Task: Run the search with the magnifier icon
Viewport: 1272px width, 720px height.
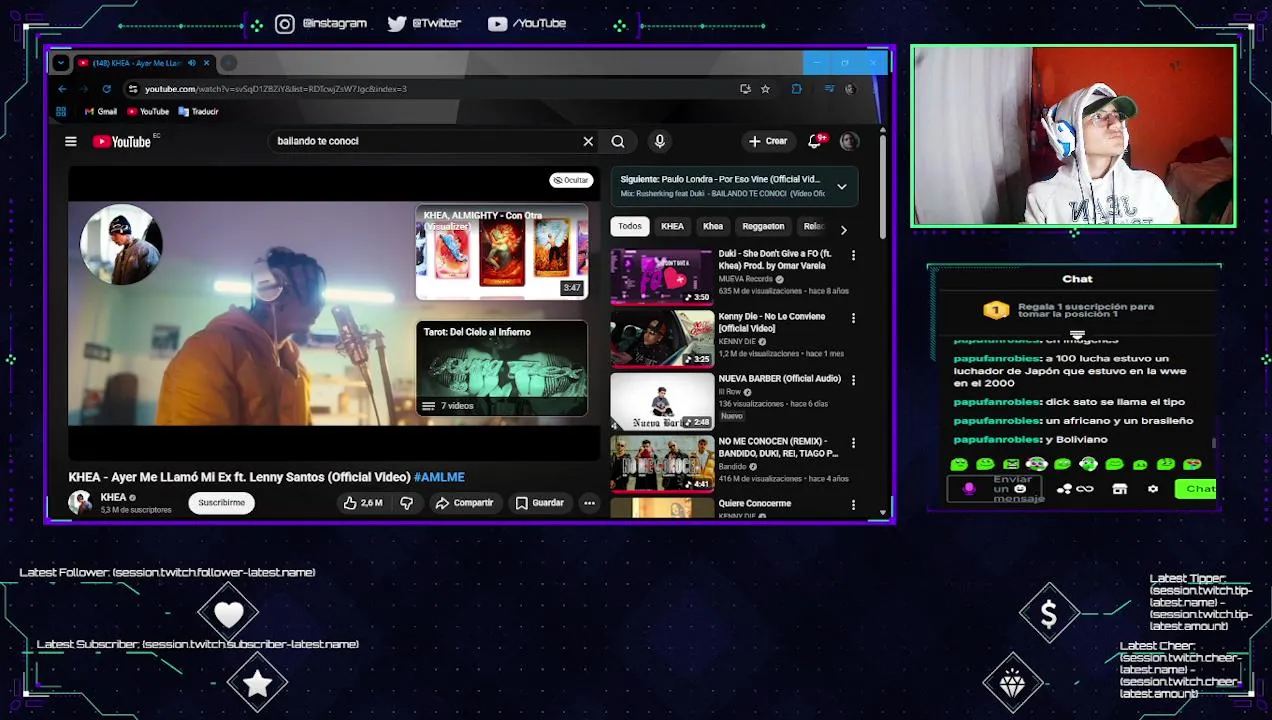Action: [618, 141]
